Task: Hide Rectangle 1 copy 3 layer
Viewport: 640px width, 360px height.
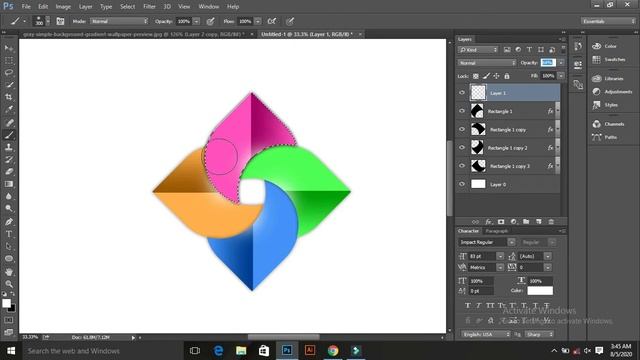Action: coord(462,166)
